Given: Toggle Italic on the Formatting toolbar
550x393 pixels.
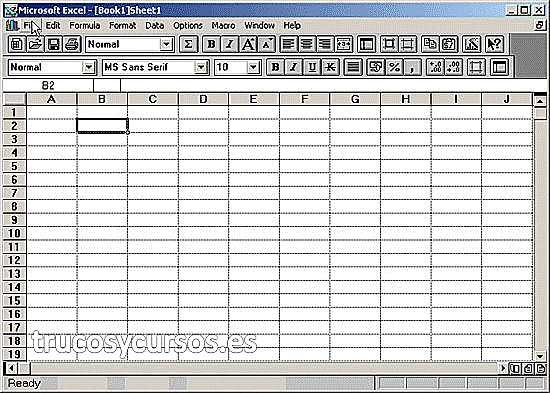Looking at the screenshot, I should 294,67.
